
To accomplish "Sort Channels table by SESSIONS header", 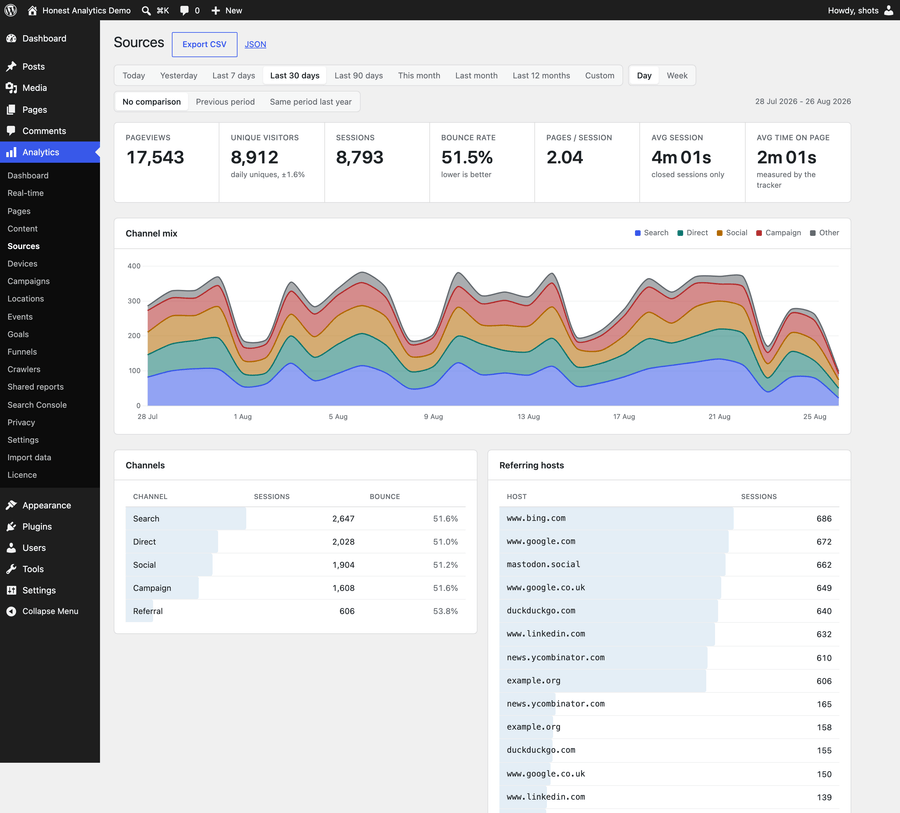I will [271, 497].
